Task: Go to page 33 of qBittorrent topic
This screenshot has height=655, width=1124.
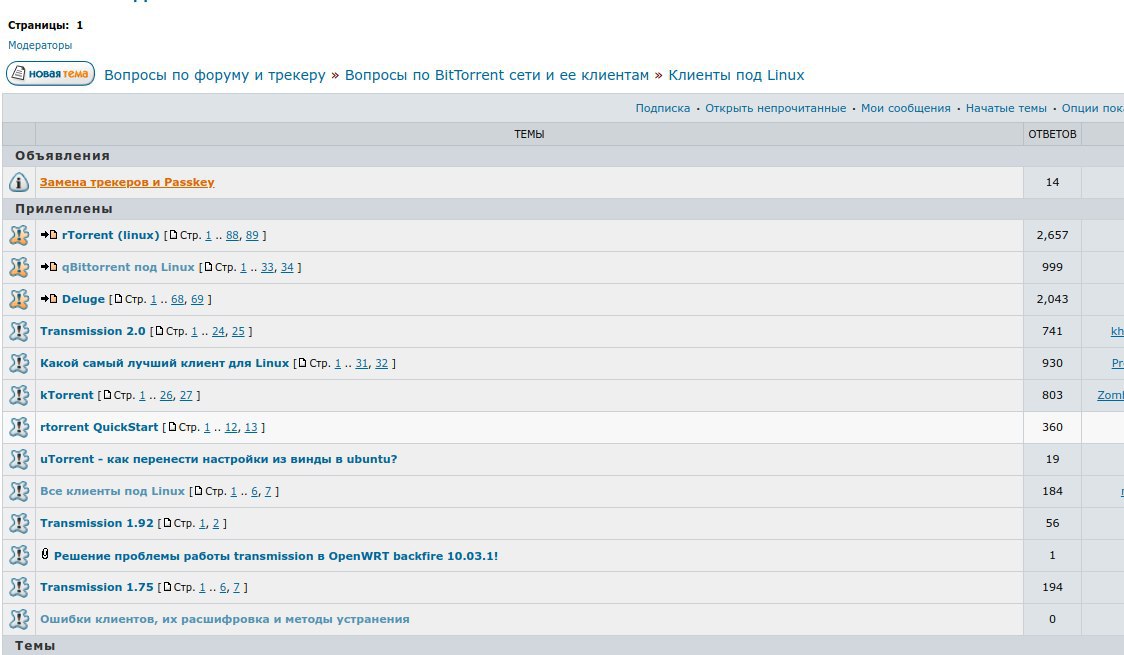Action: coord(267,267)
